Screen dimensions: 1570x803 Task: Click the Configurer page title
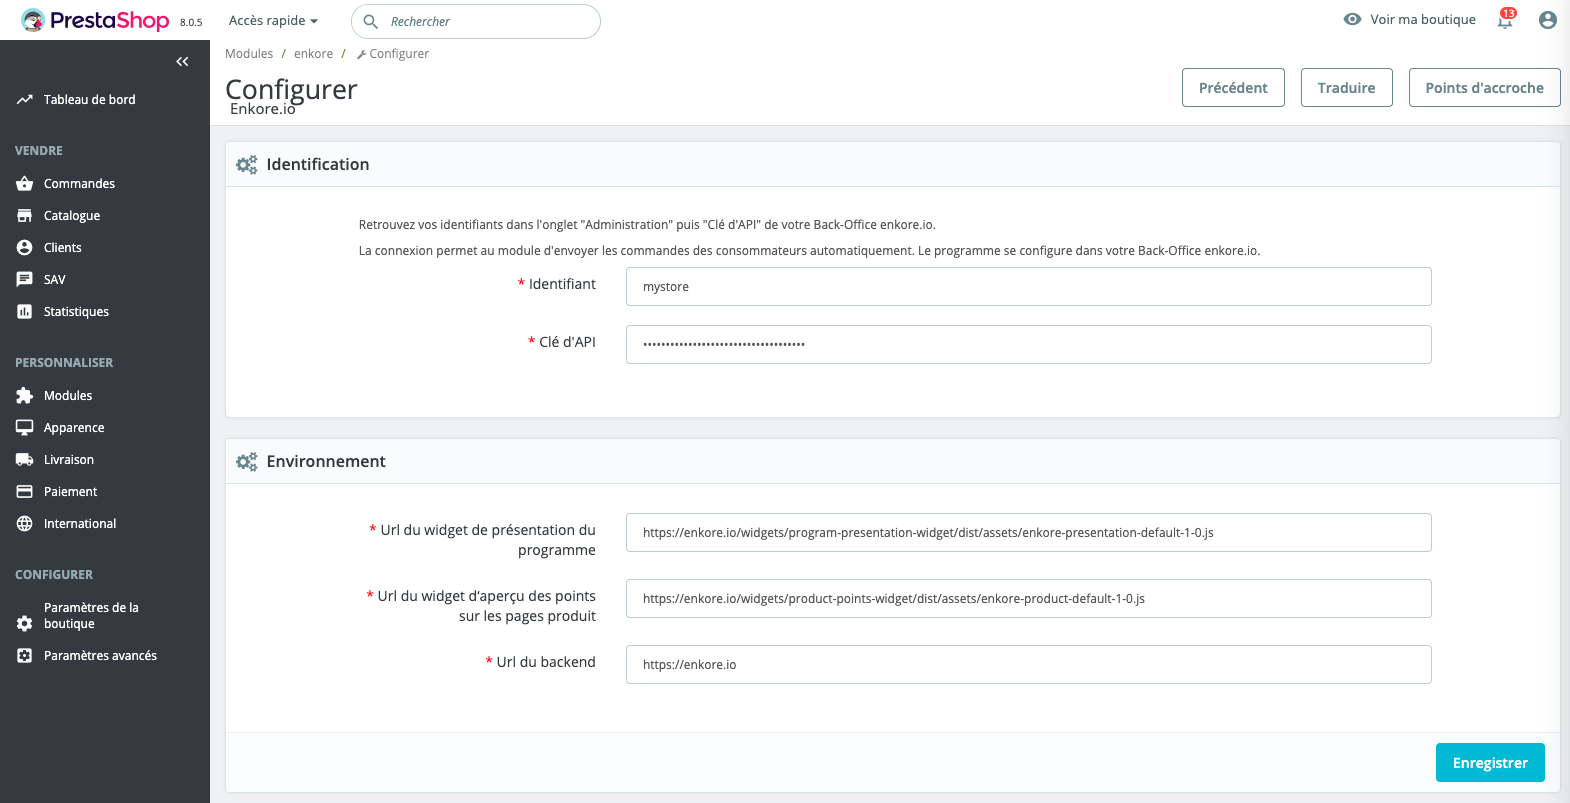tap(291, 89)
